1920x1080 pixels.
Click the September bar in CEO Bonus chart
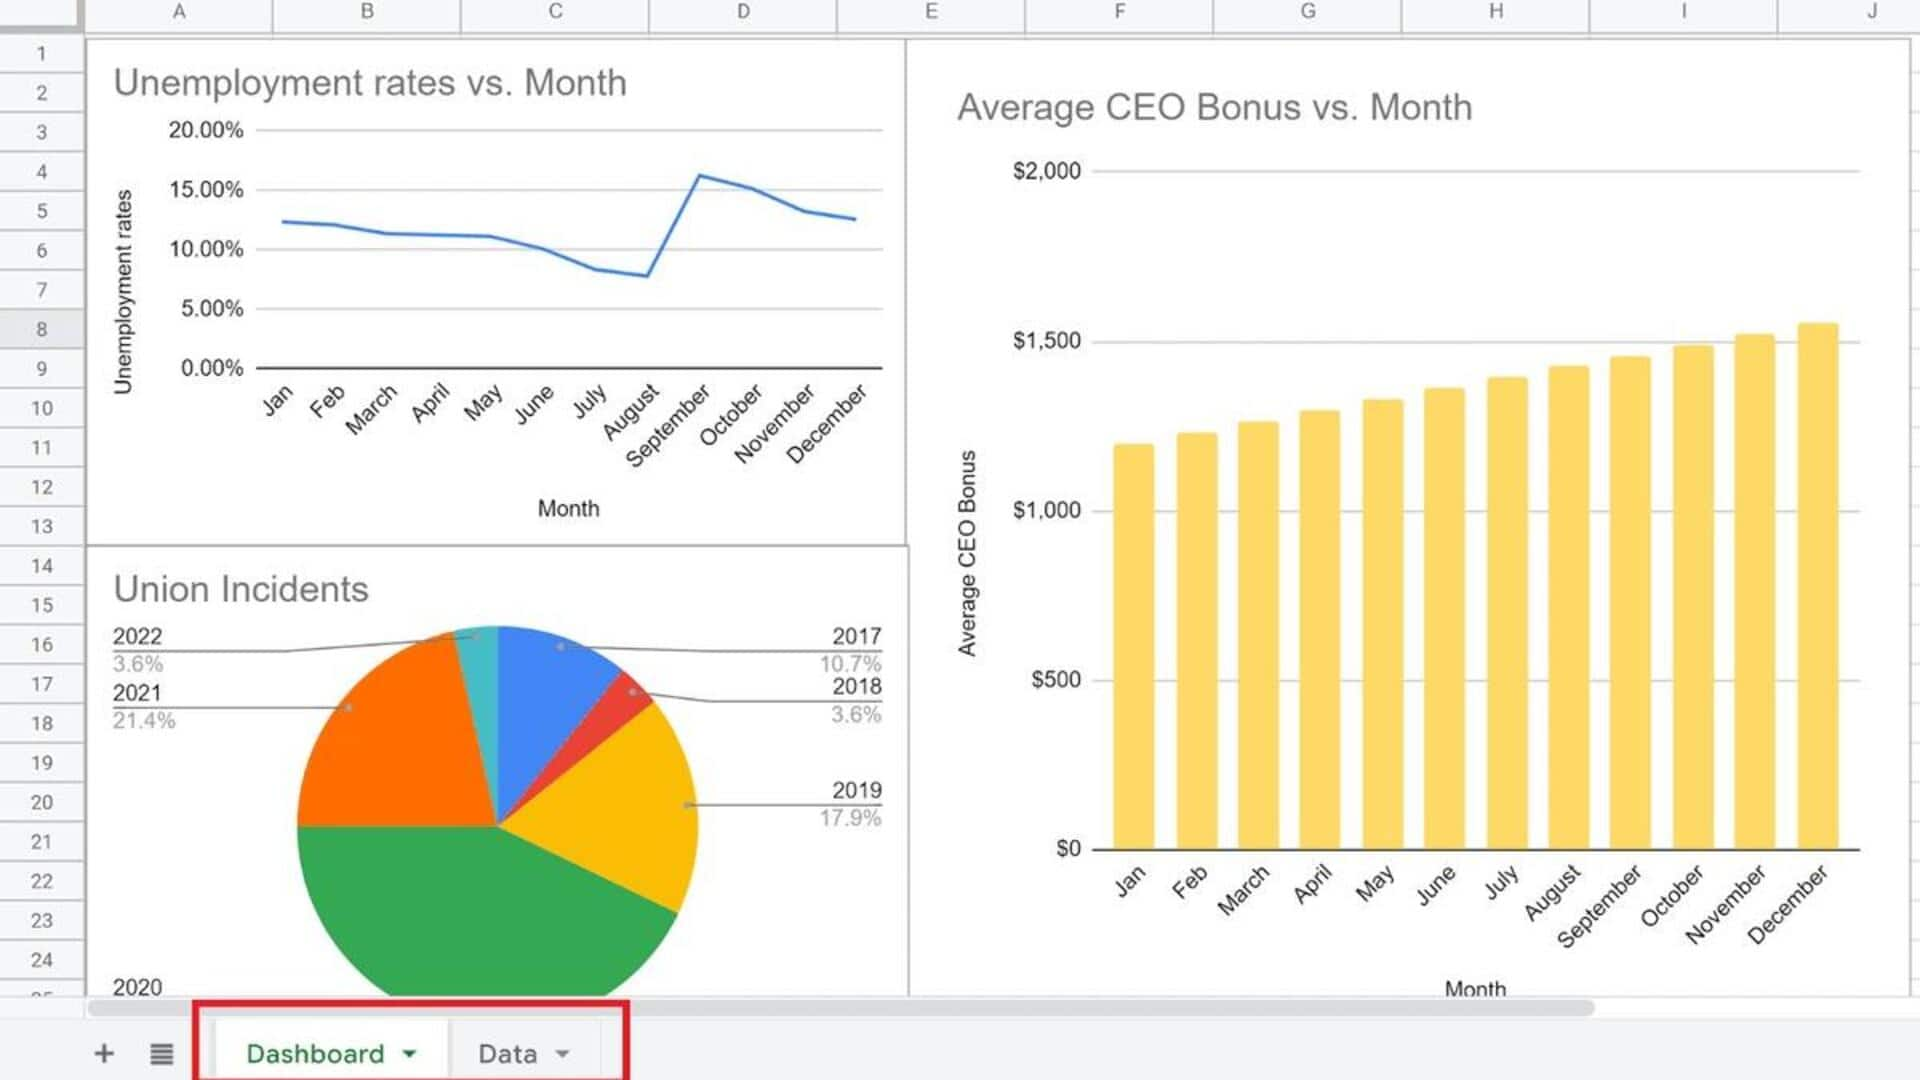[x=1630, y=603]
